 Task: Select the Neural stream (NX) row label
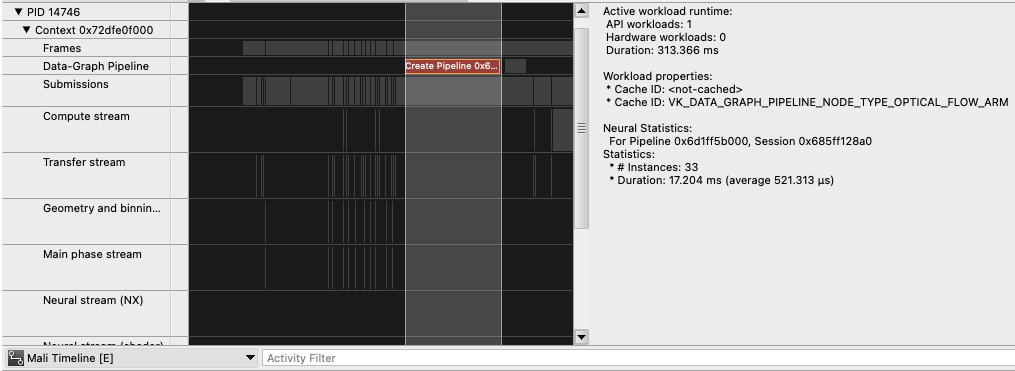tap(93, 300)
